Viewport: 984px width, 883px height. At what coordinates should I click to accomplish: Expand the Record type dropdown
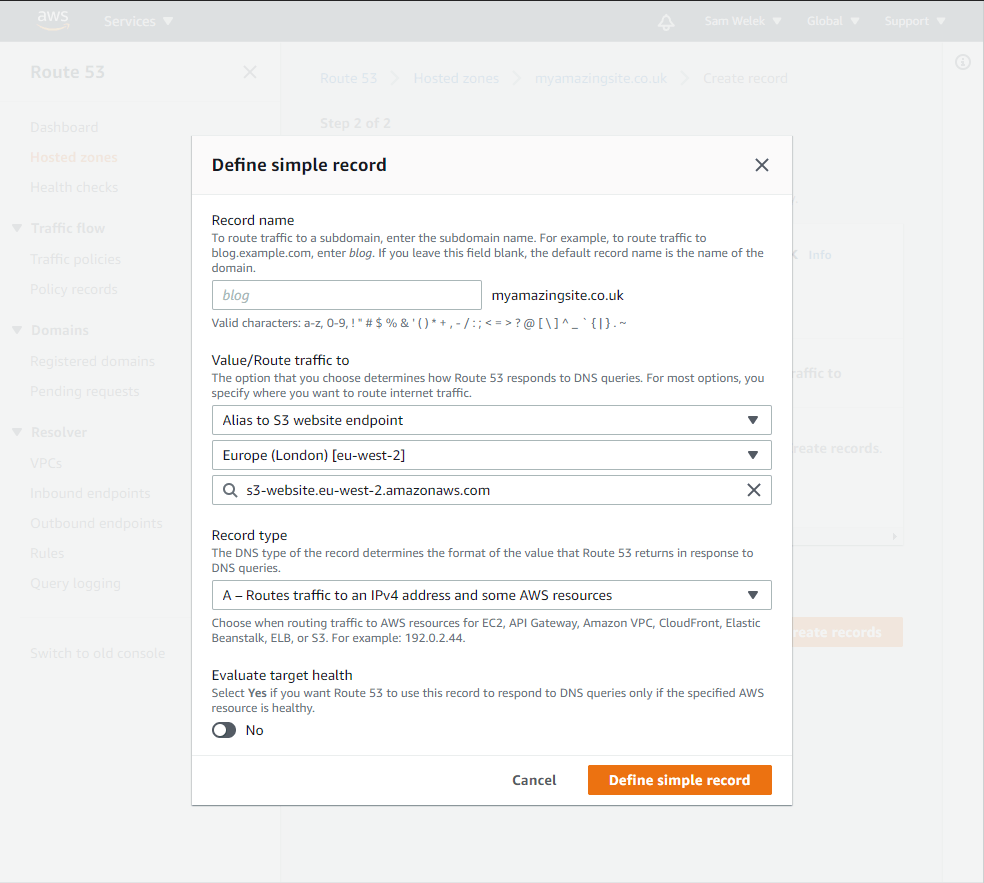point(491,595)
